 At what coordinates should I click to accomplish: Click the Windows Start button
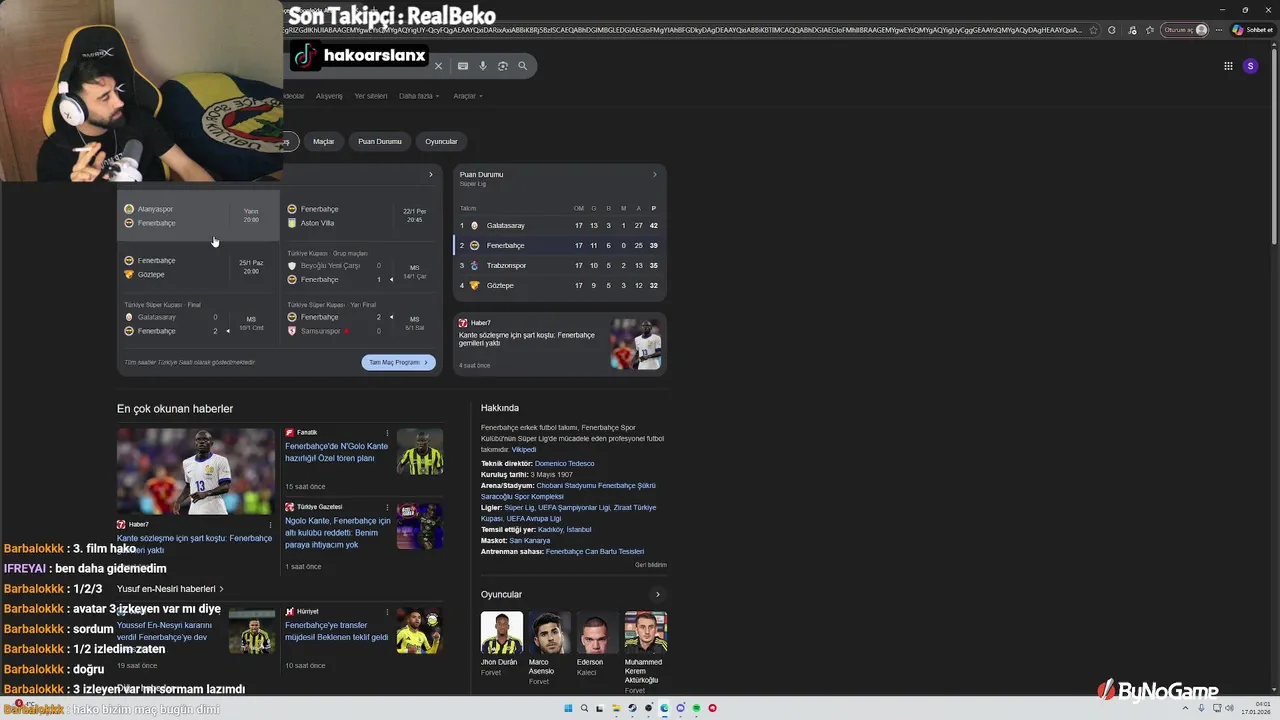568,708
